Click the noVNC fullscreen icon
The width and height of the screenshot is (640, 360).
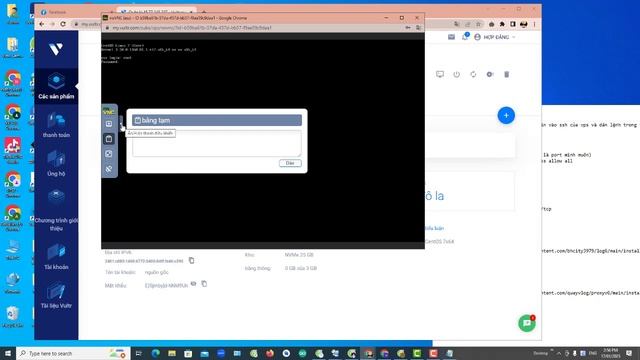tap(109, 154)
